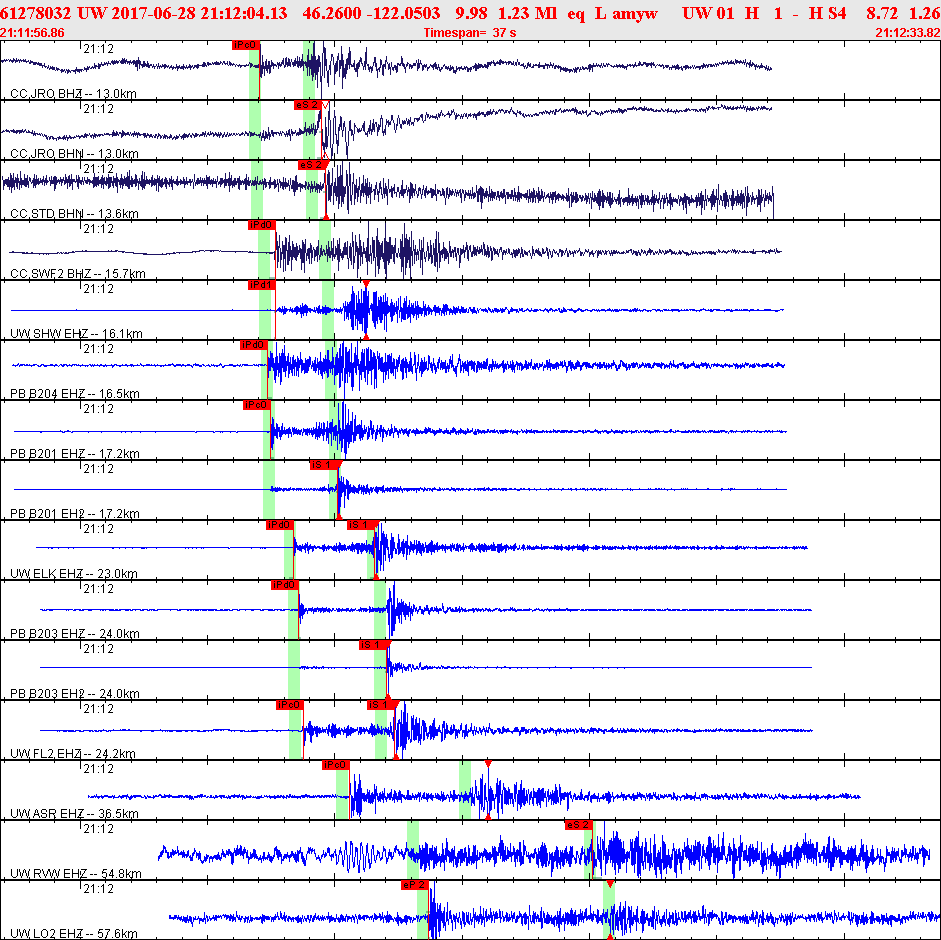Select the iPc0 pick flag on UW.ASR EHZ
This screenshot has height=940, width=941.
point(335,765)
